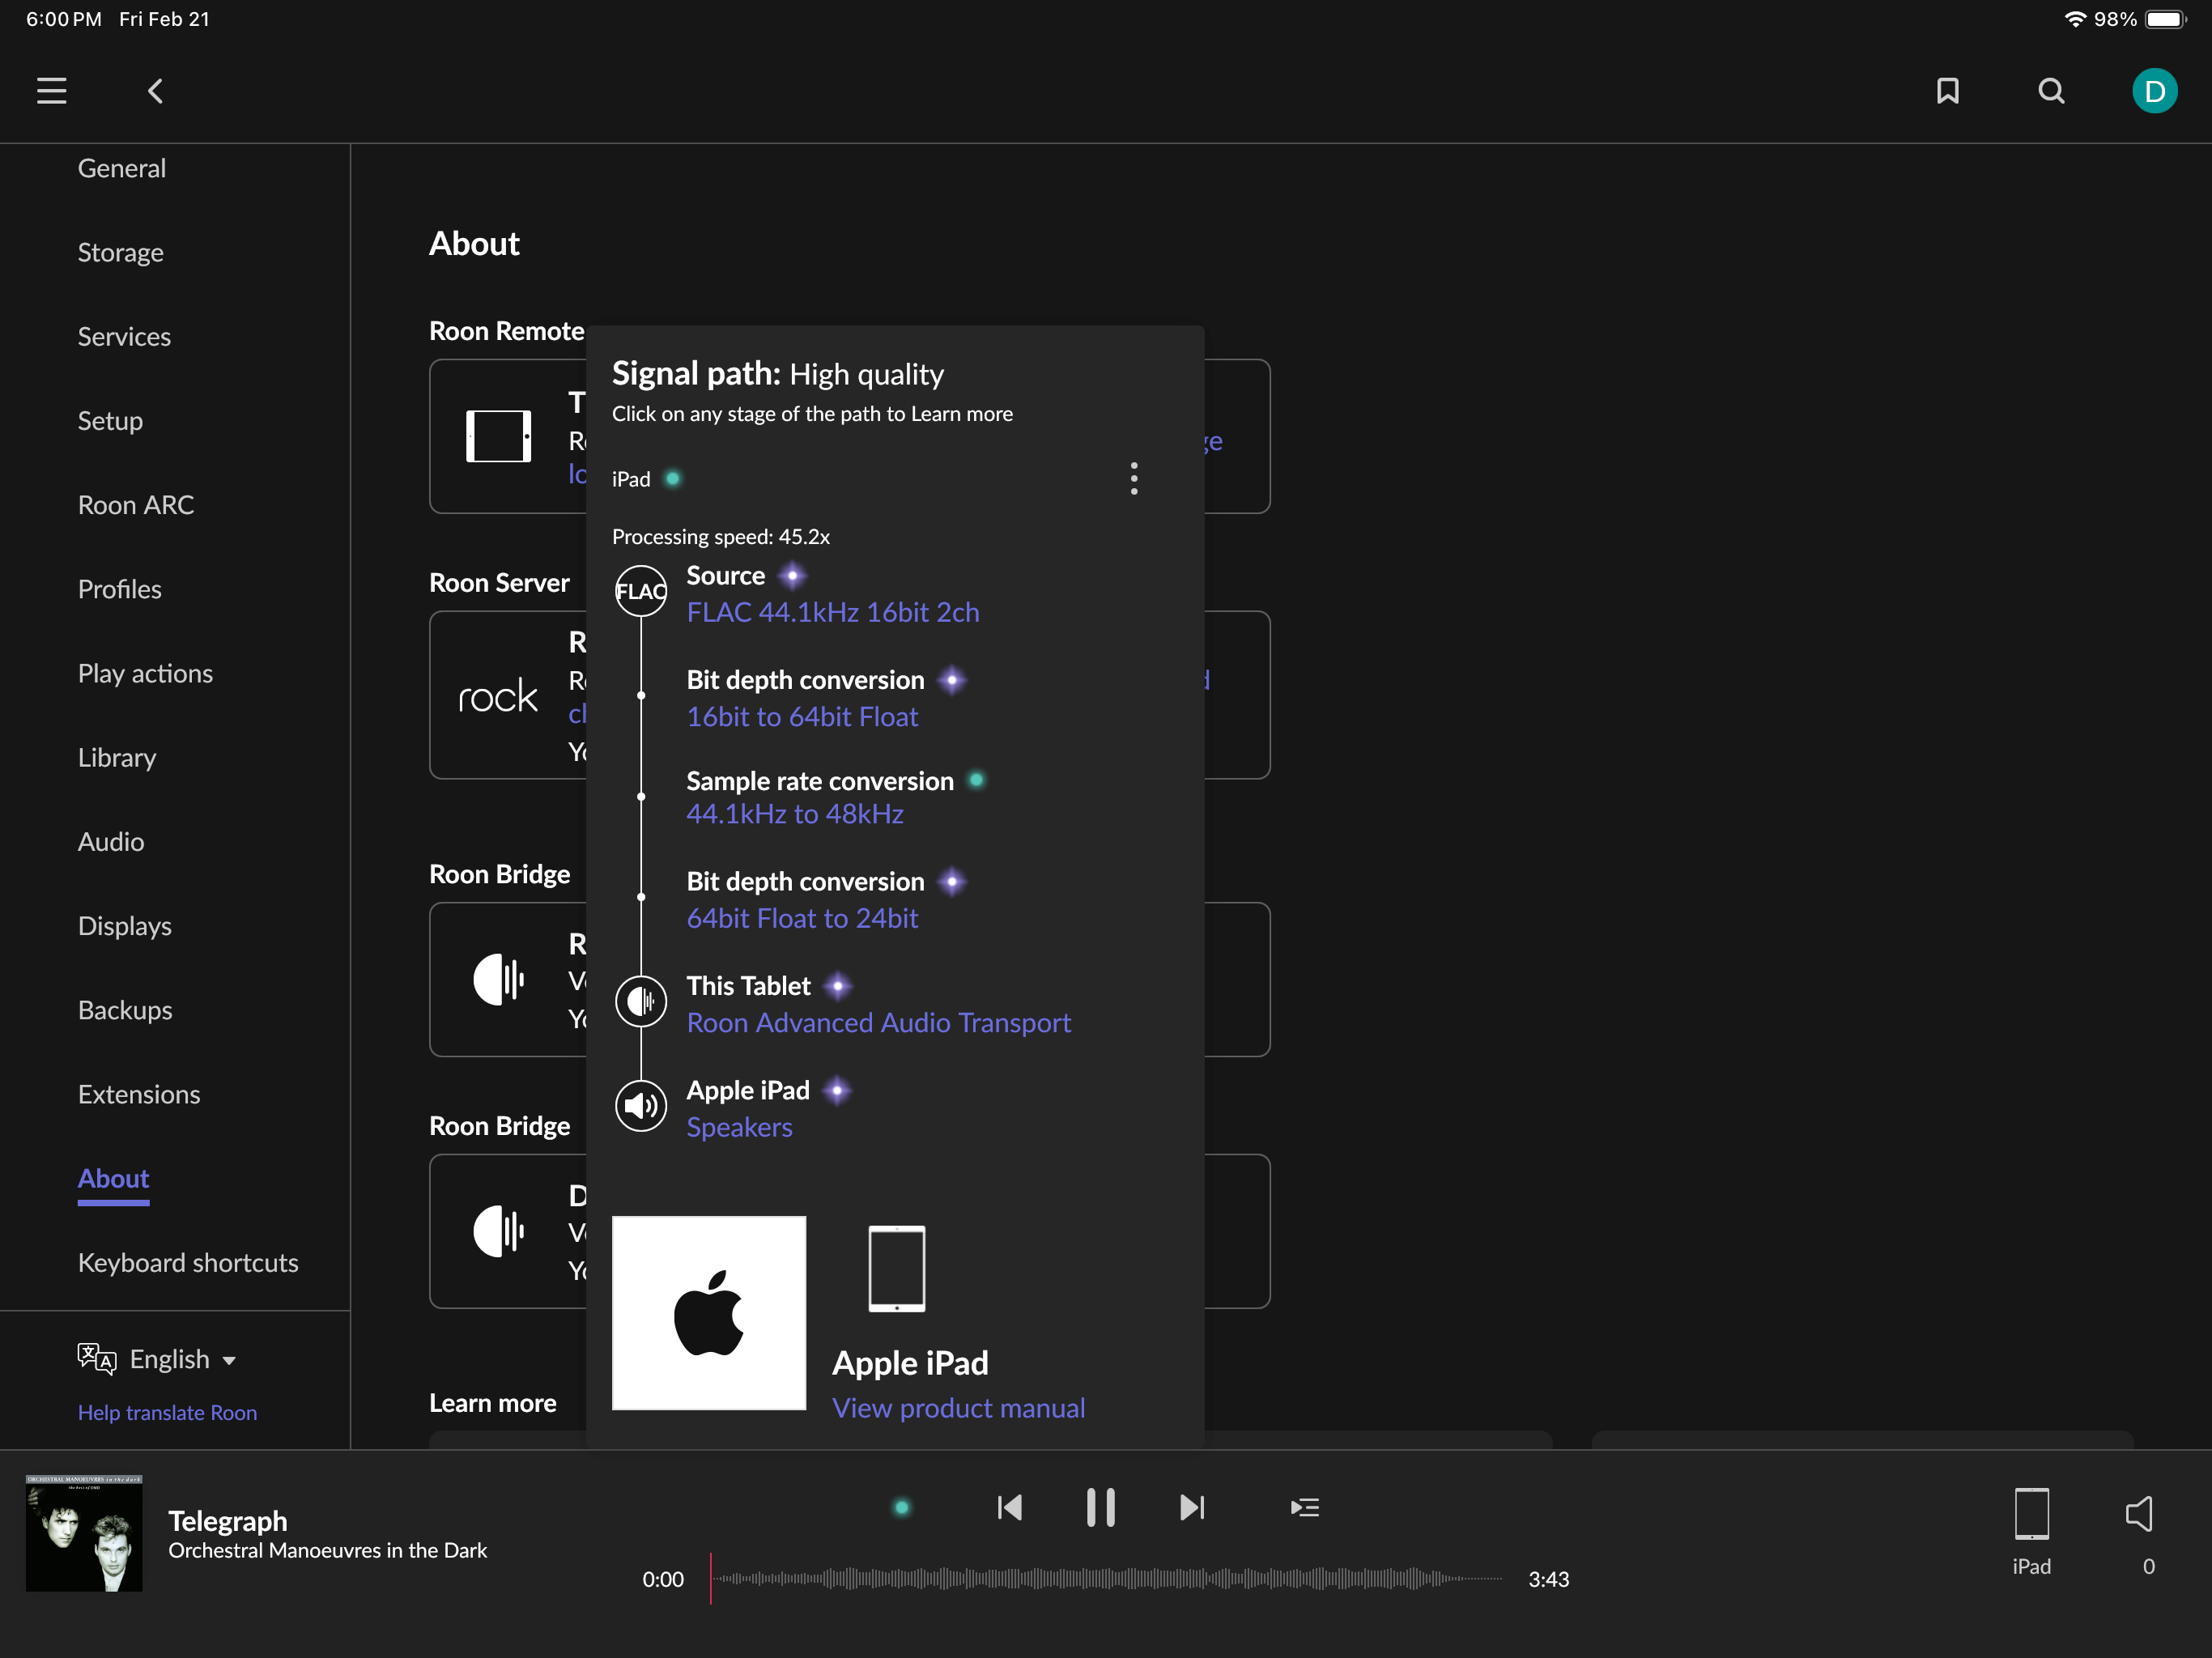Open the volume speaker icon

tap(2139, 1514)
